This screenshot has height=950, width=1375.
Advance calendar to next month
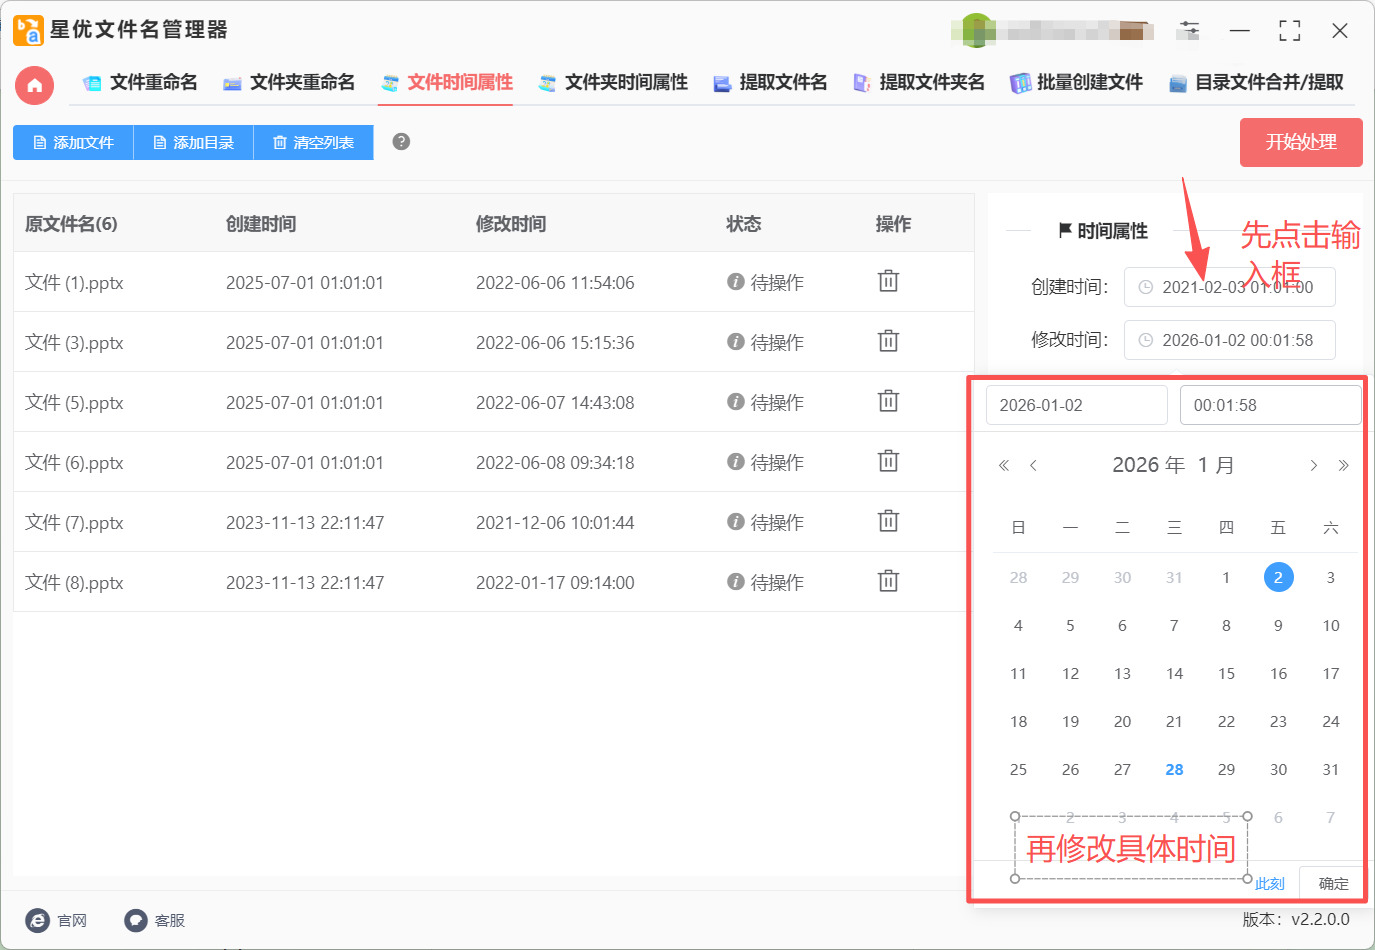click(1314, 465)
